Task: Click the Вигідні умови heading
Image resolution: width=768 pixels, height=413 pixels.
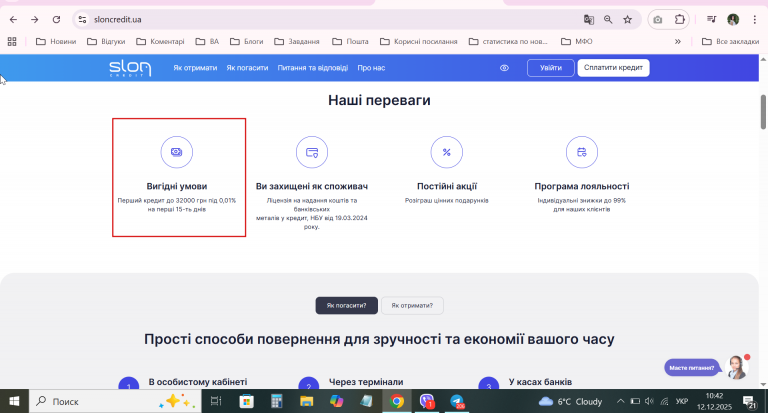Action: [x=177, y=186]
